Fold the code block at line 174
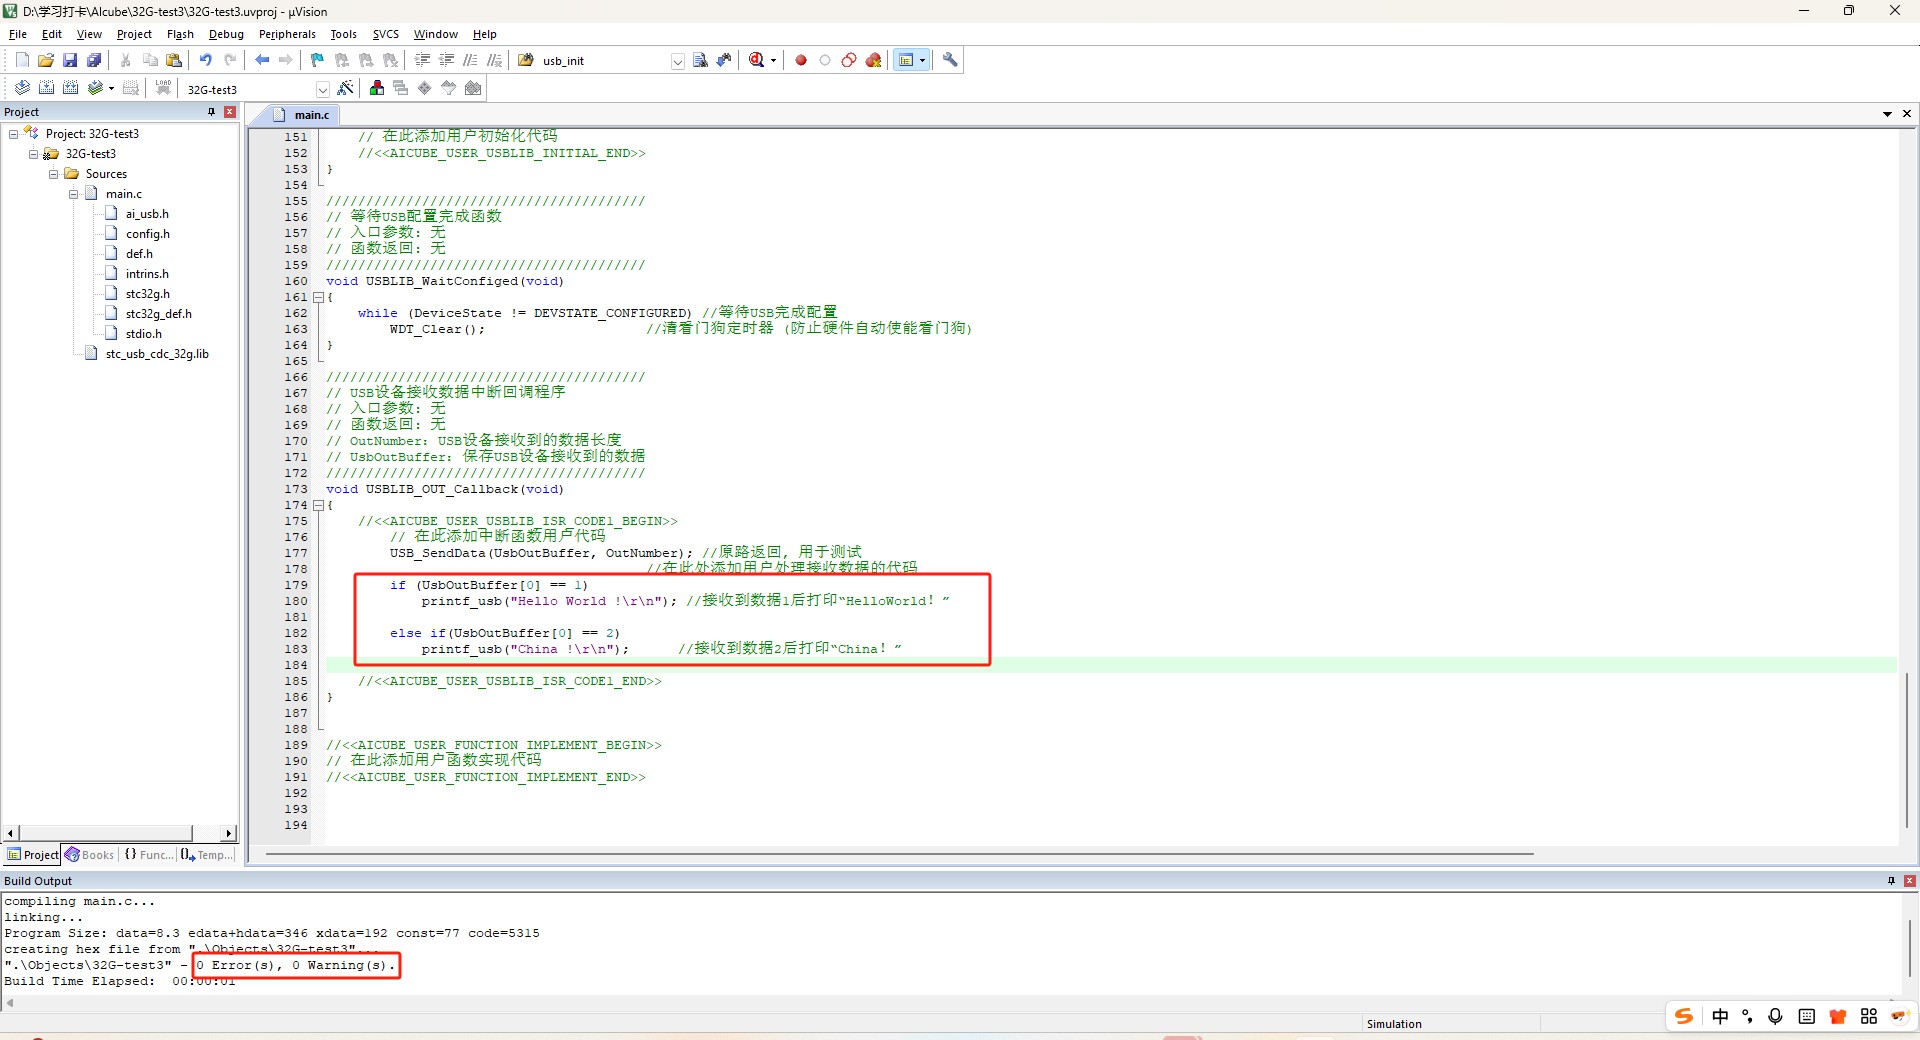This screenshot has height=1040, width=1920. 318,505
